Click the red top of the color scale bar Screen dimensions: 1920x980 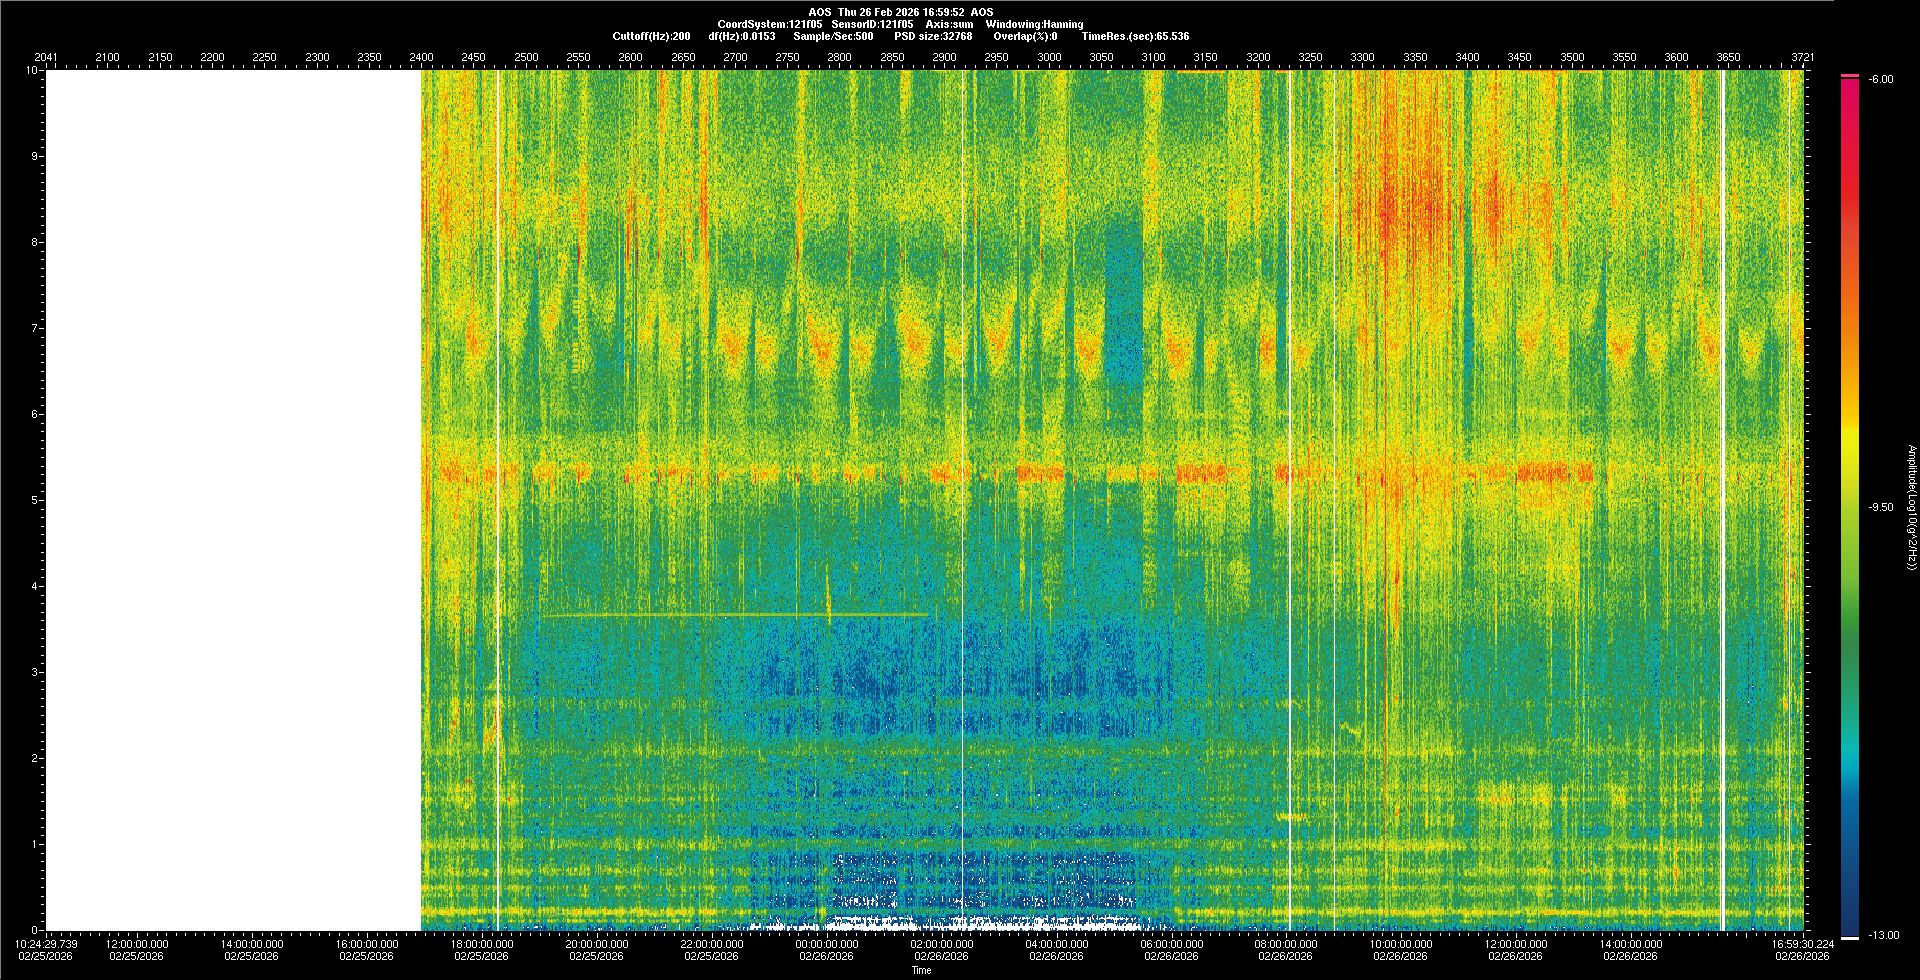click(x=1850, y=90)
